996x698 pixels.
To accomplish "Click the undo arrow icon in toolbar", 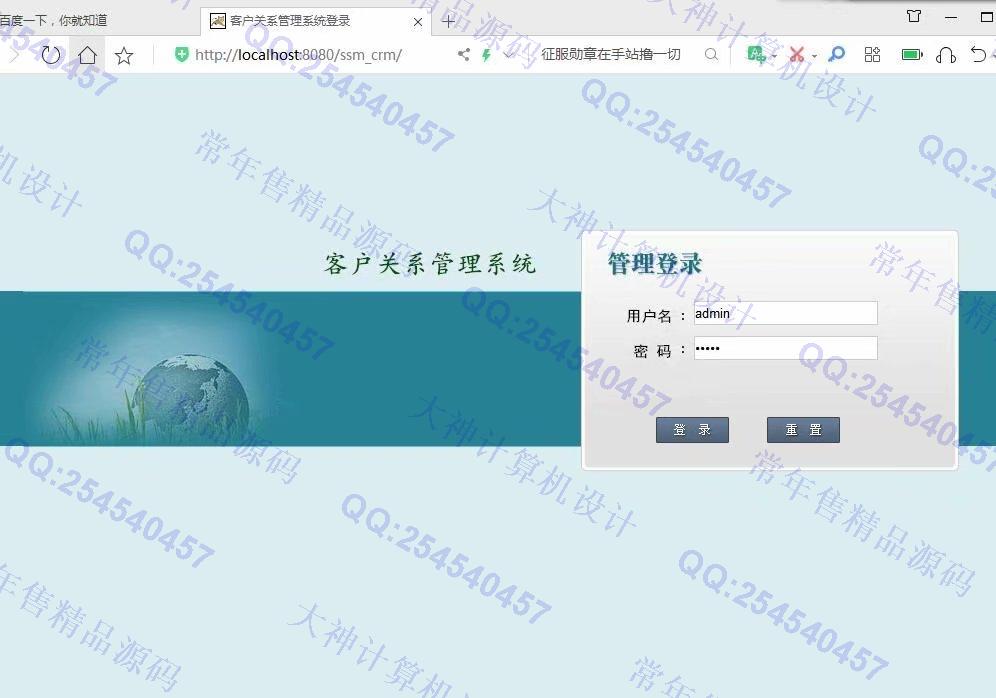I will 979,55.
